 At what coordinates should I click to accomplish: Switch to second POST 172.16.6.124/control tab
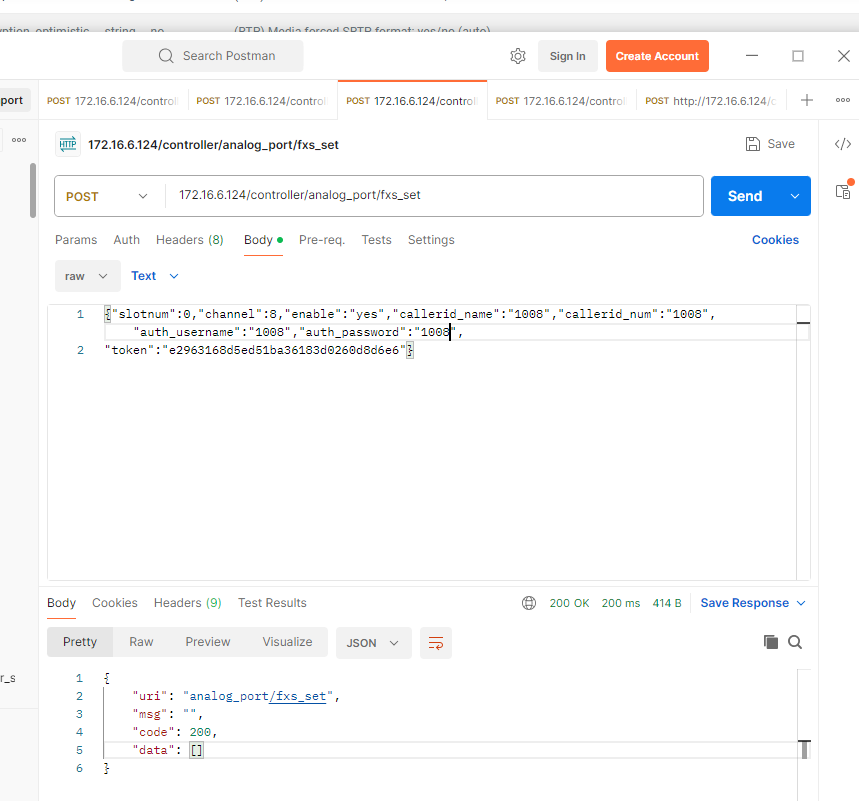point(262,101)
